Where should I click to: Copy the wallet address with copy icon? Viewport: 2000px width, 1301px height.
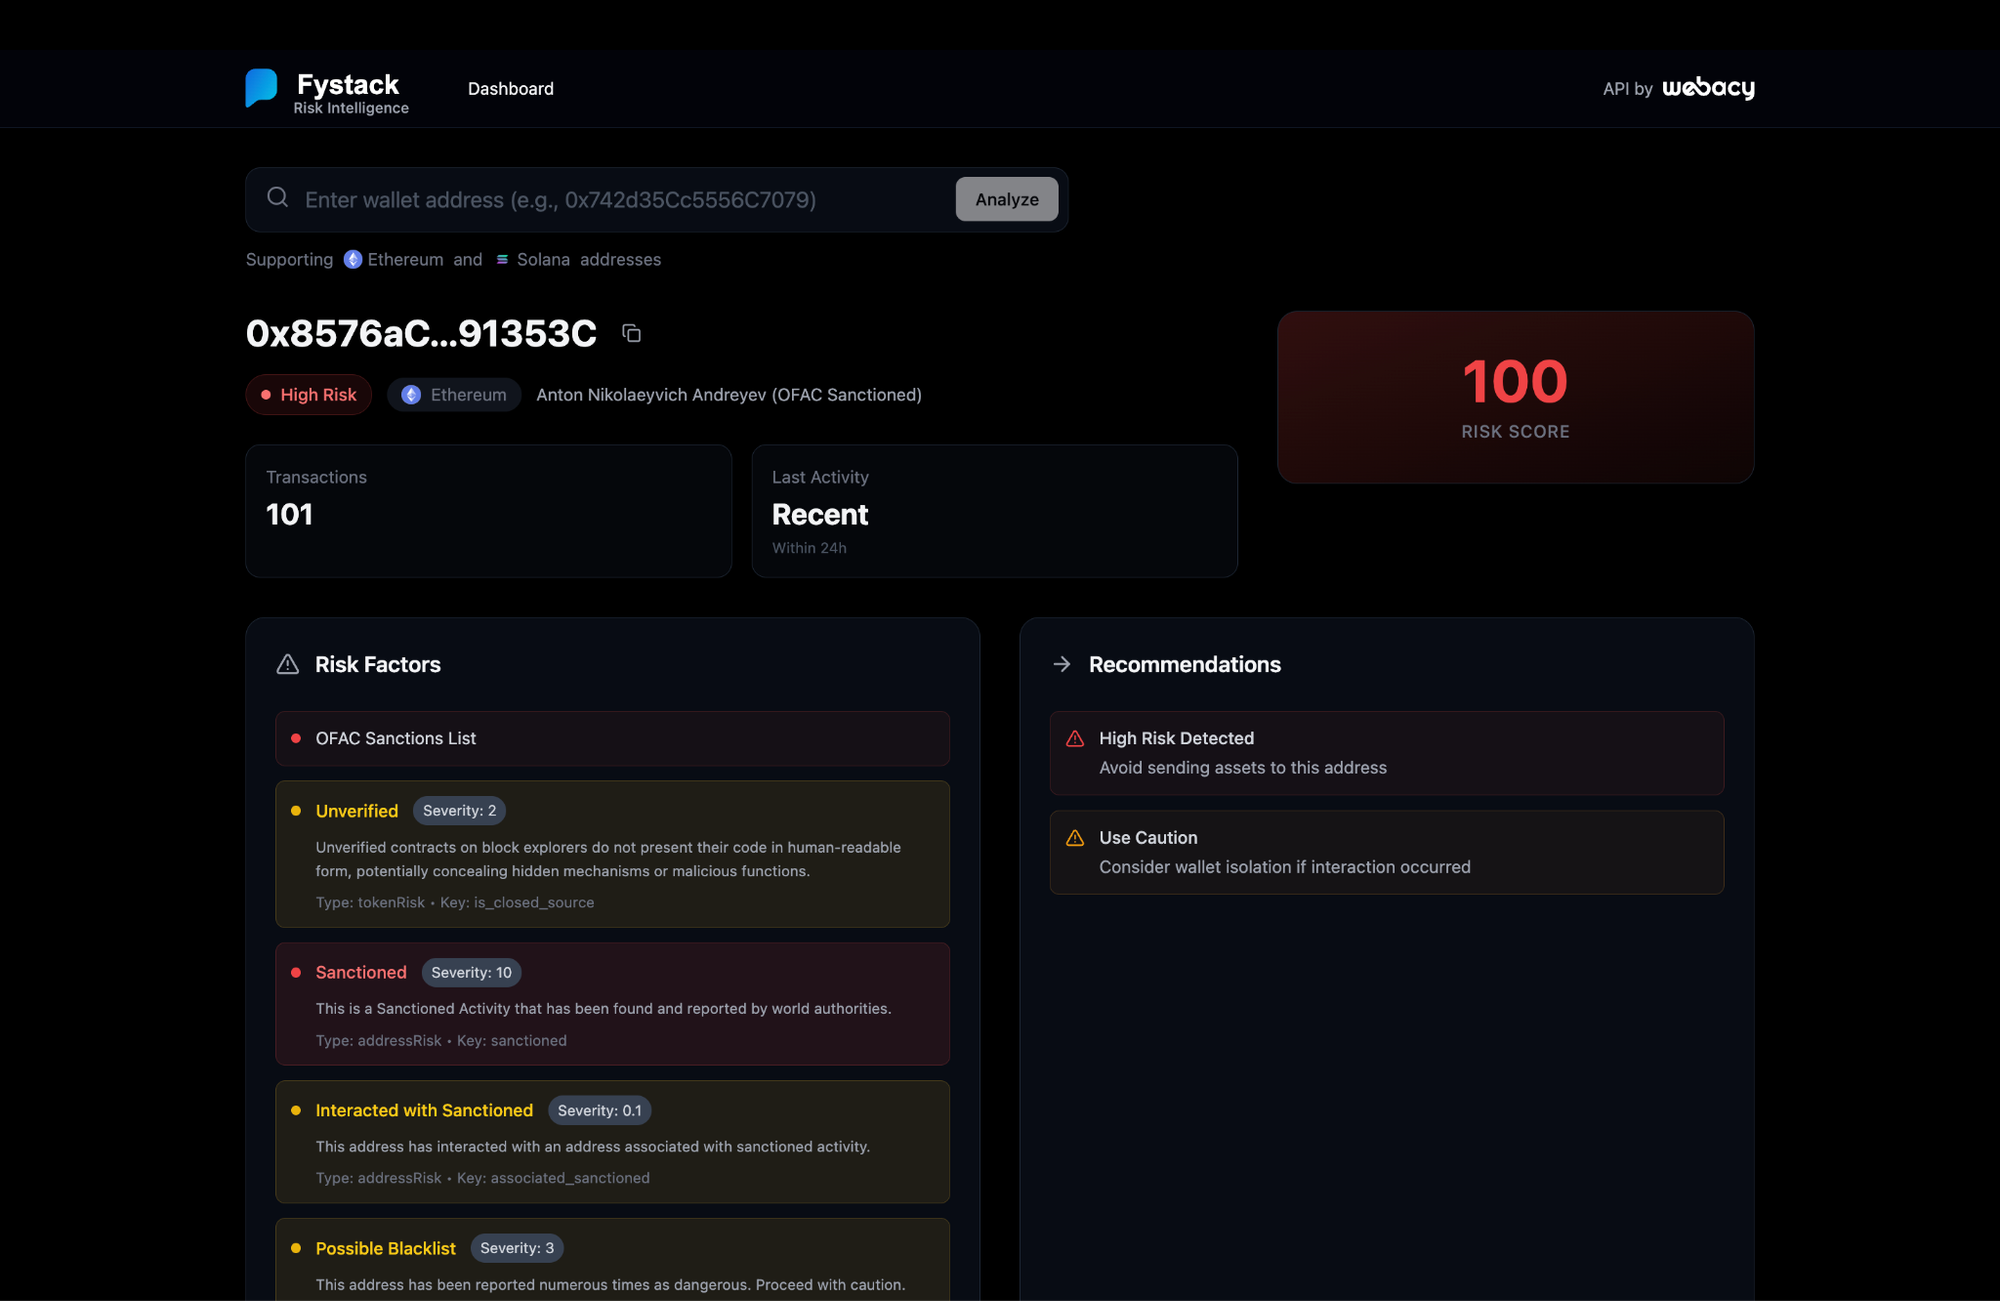[631, 333]
